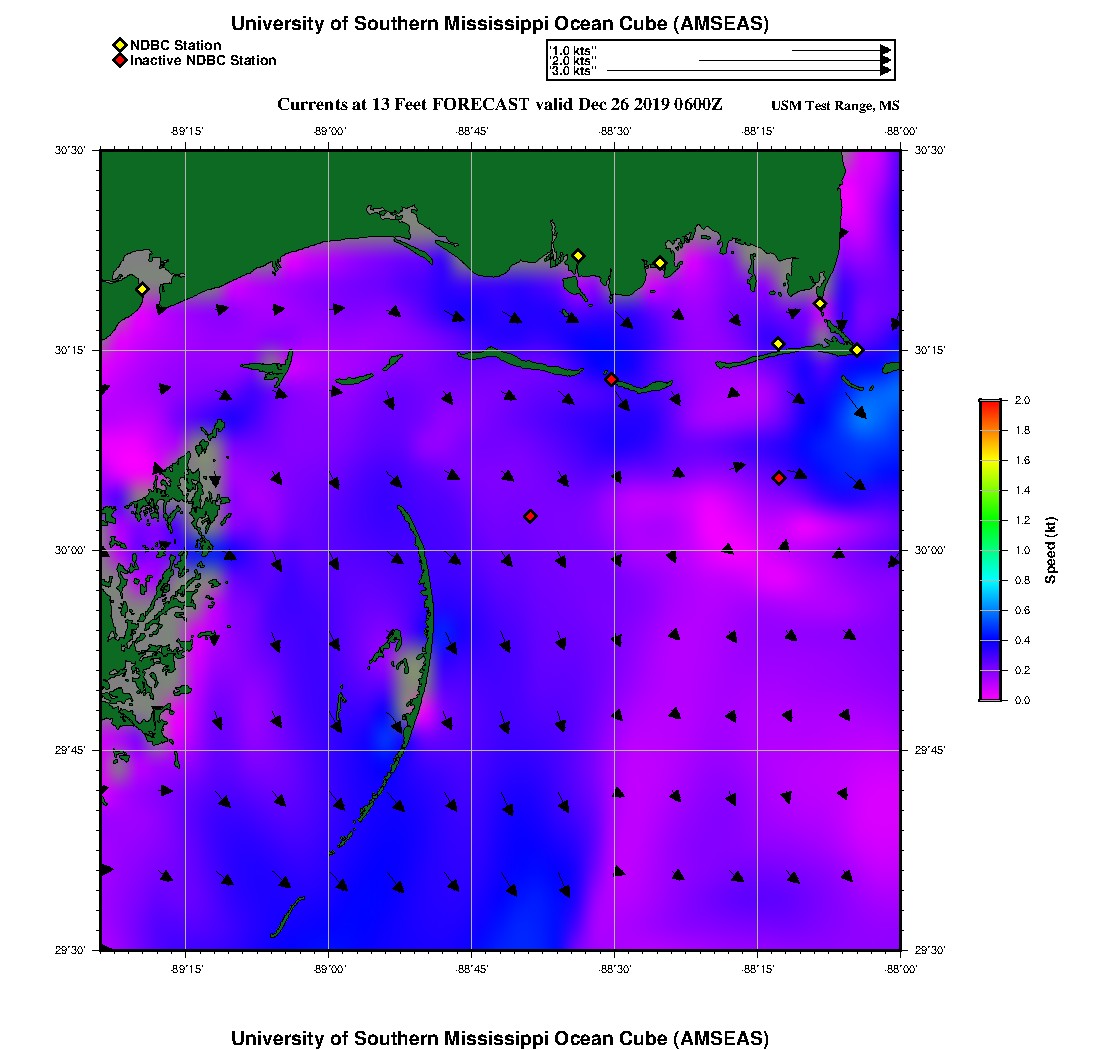The width and height of the screenshot is (1100, 1050).
Task: Click the "USM Test Range, MS" label
Action: pyautogui.click(x=835, y=106)
